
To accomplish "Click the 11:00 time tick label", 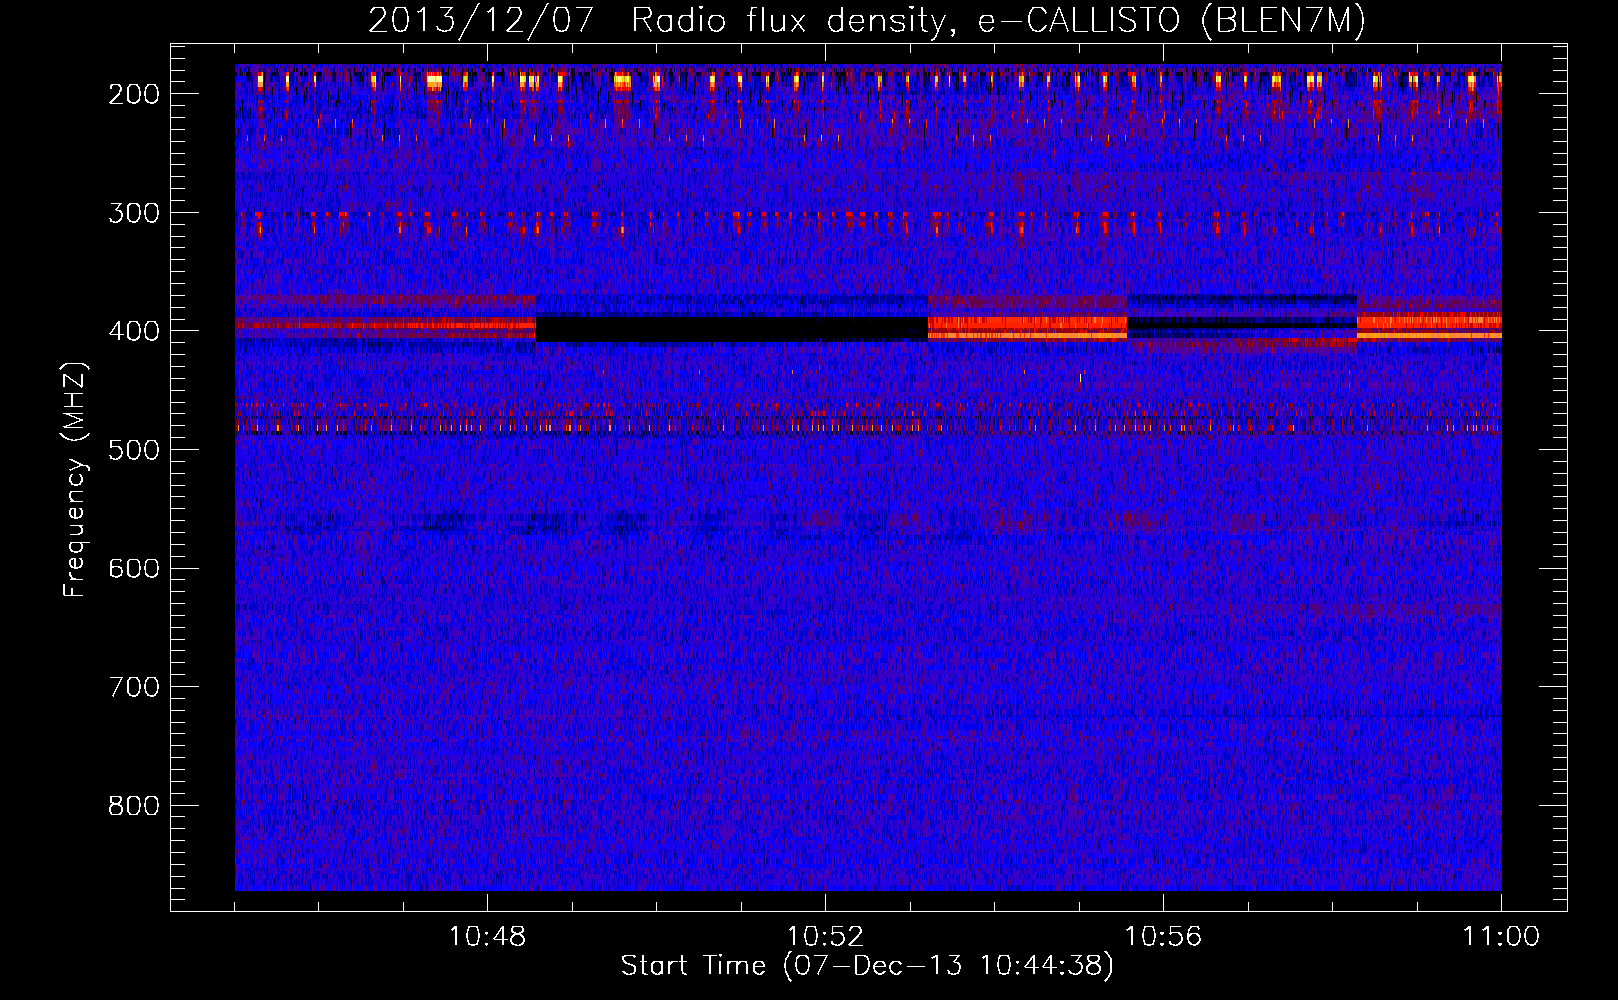I will pyautogui.click(x=1501, y=937).
